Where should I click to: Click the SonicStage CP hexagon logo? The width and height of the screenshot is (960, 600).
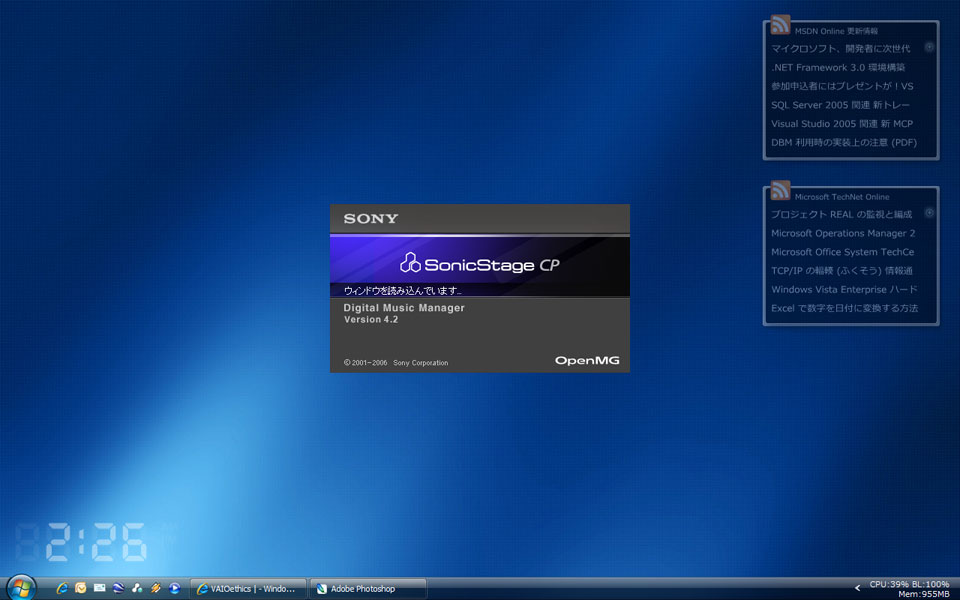click(x=410, y=263)
